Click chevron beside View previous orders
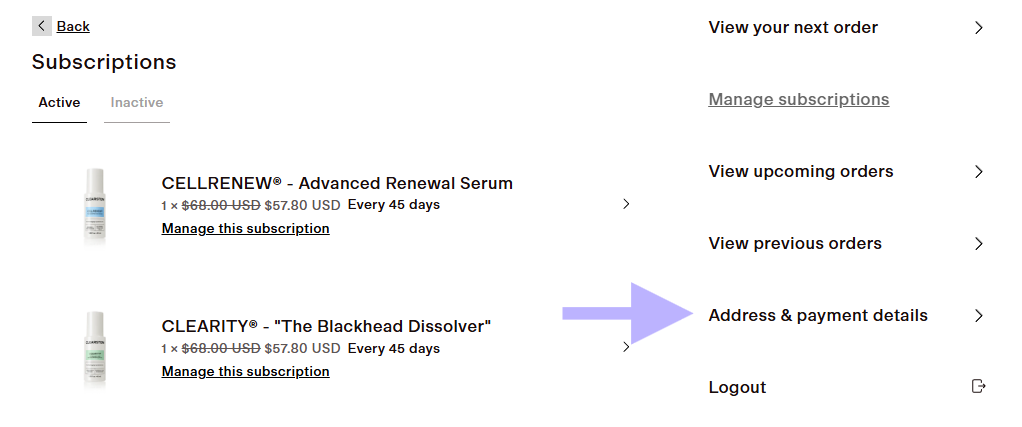 [979, 244]
